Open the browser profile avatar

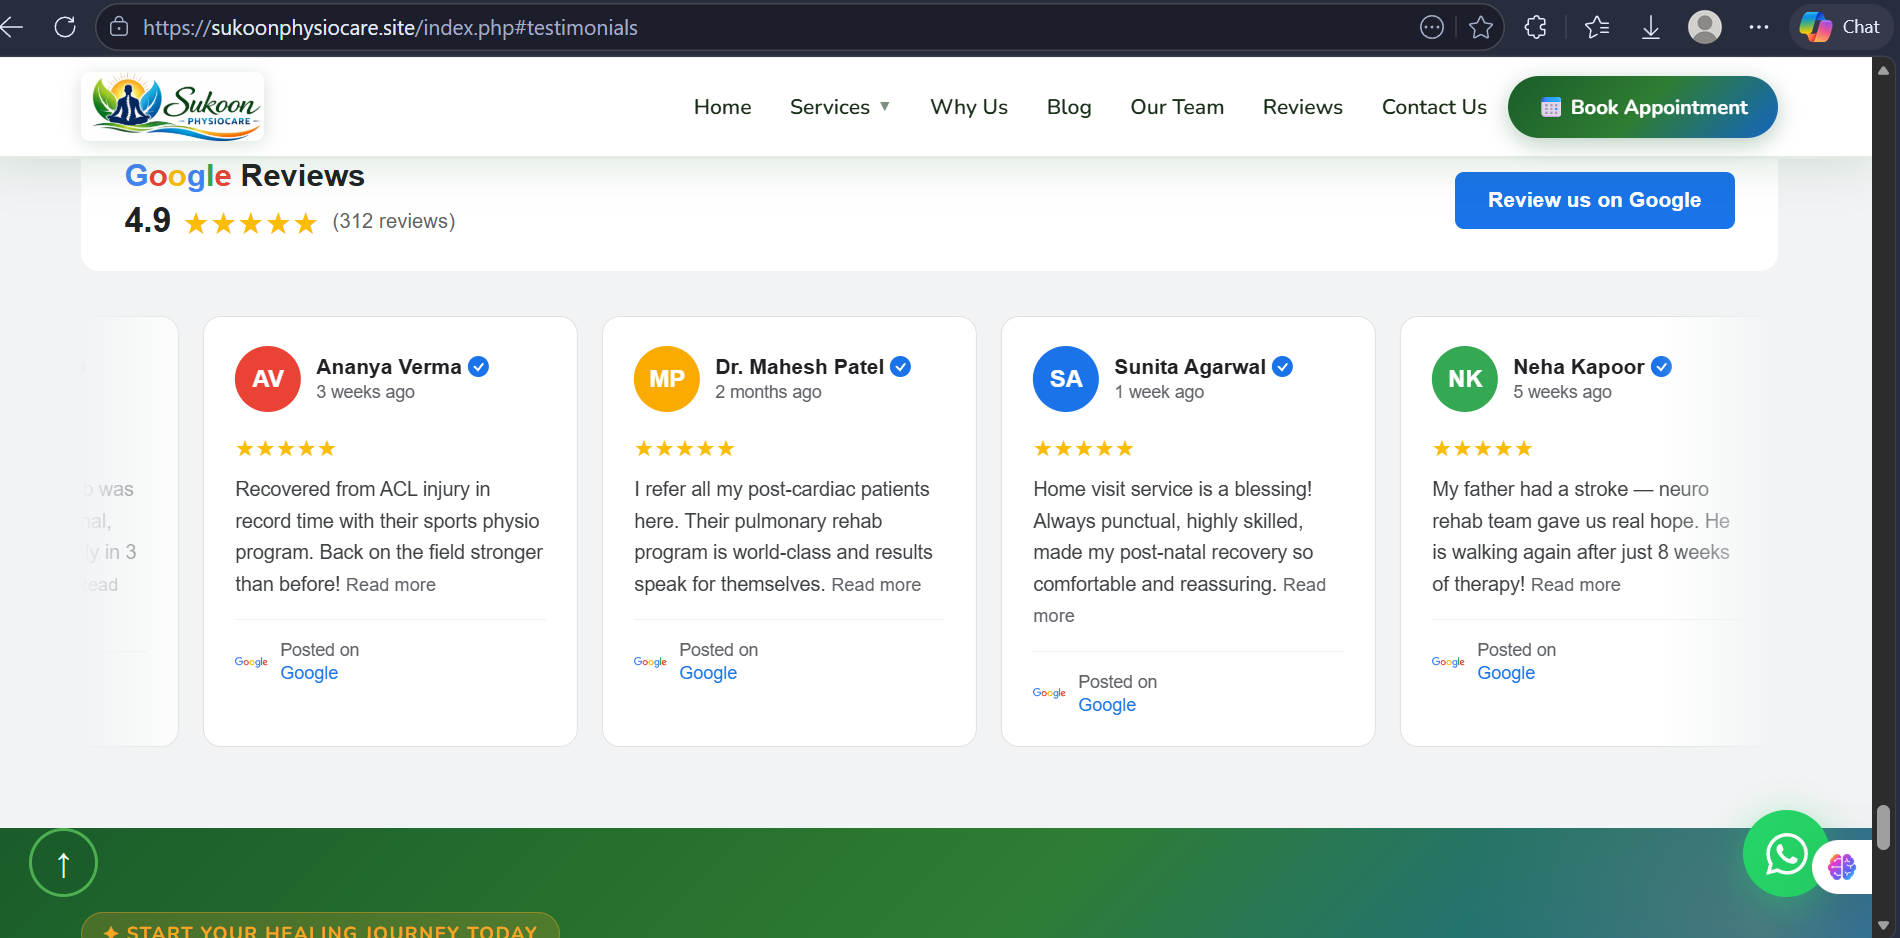click(1704, 27)
